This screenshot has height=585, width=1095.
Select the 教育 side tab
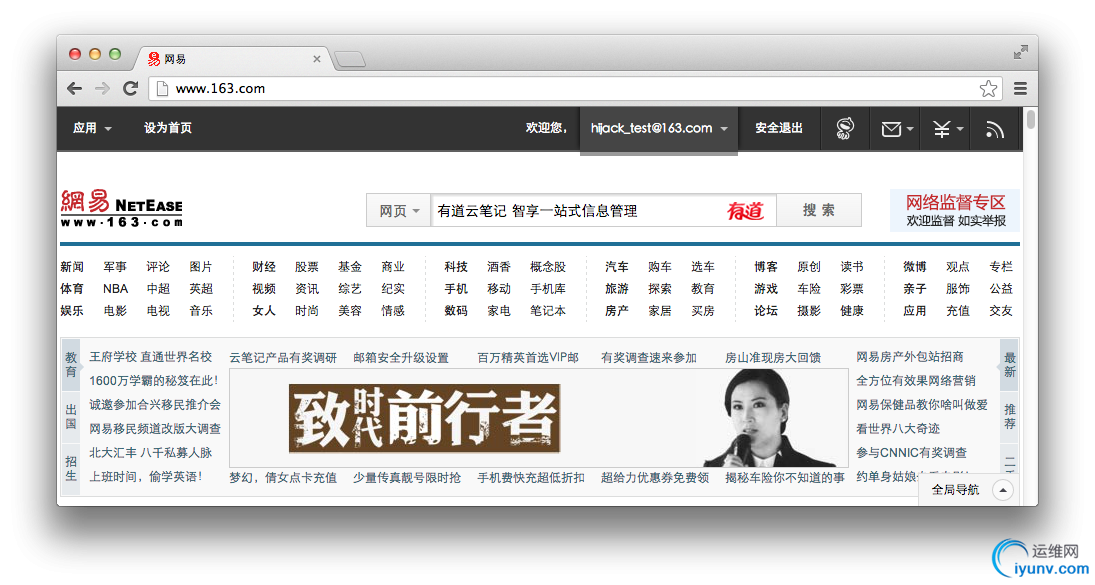point(71,364)
